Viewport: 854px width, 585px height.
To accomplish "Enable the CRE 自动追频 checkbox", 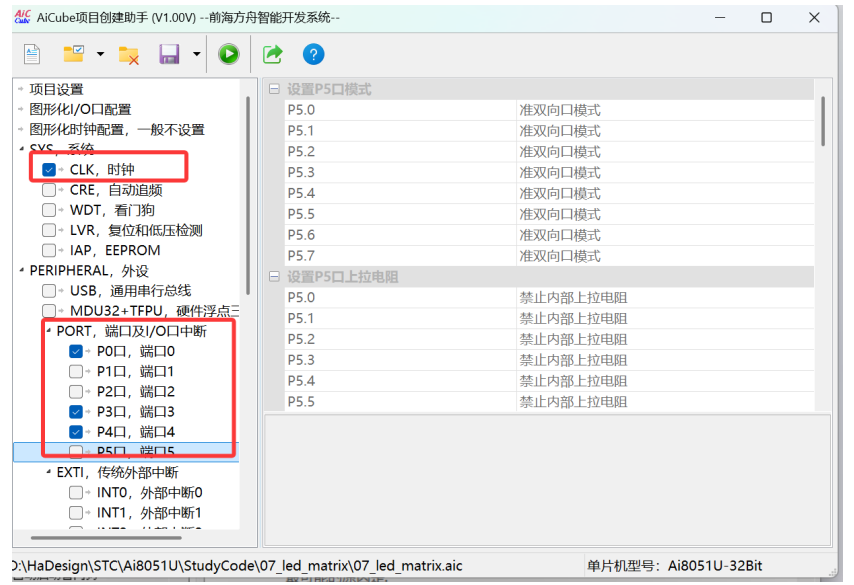I will click(49, 190).
